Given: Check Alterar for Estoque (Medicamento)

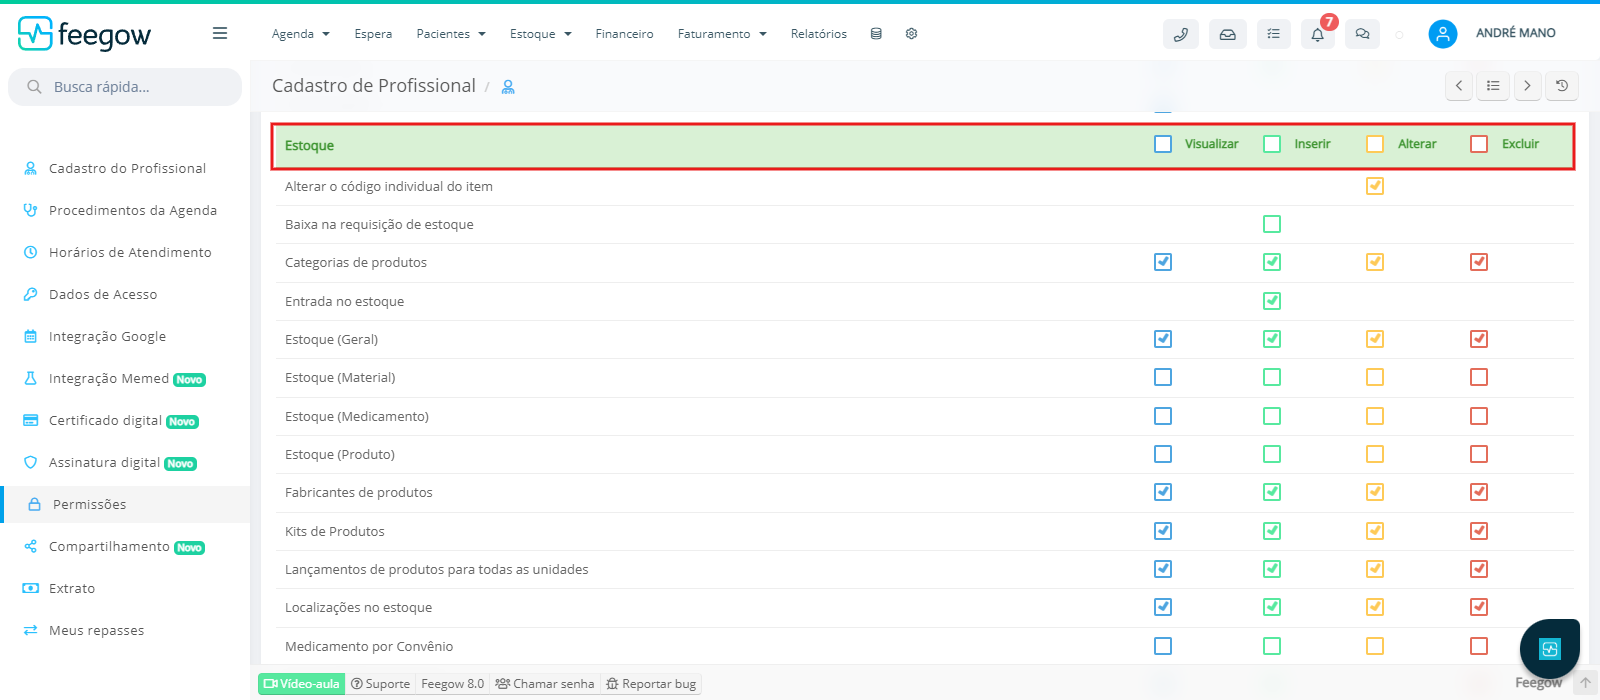Looking at the screenshot, I should coord(1375,416).
